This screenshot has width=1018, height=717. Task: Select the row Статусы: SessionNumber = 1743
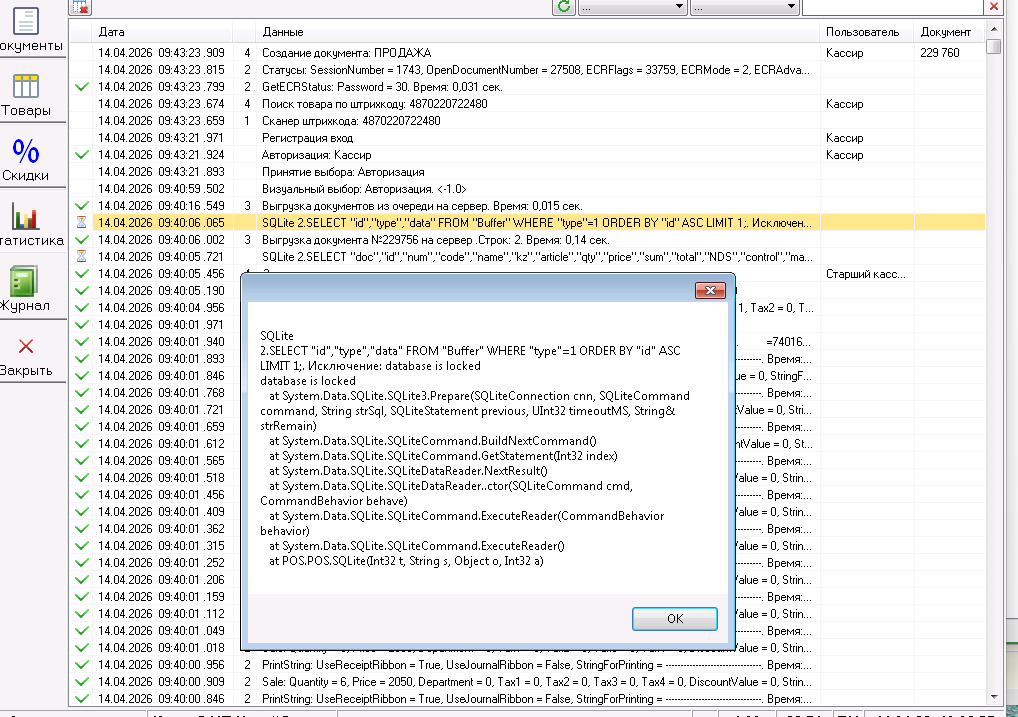click(x=527, y=70)
